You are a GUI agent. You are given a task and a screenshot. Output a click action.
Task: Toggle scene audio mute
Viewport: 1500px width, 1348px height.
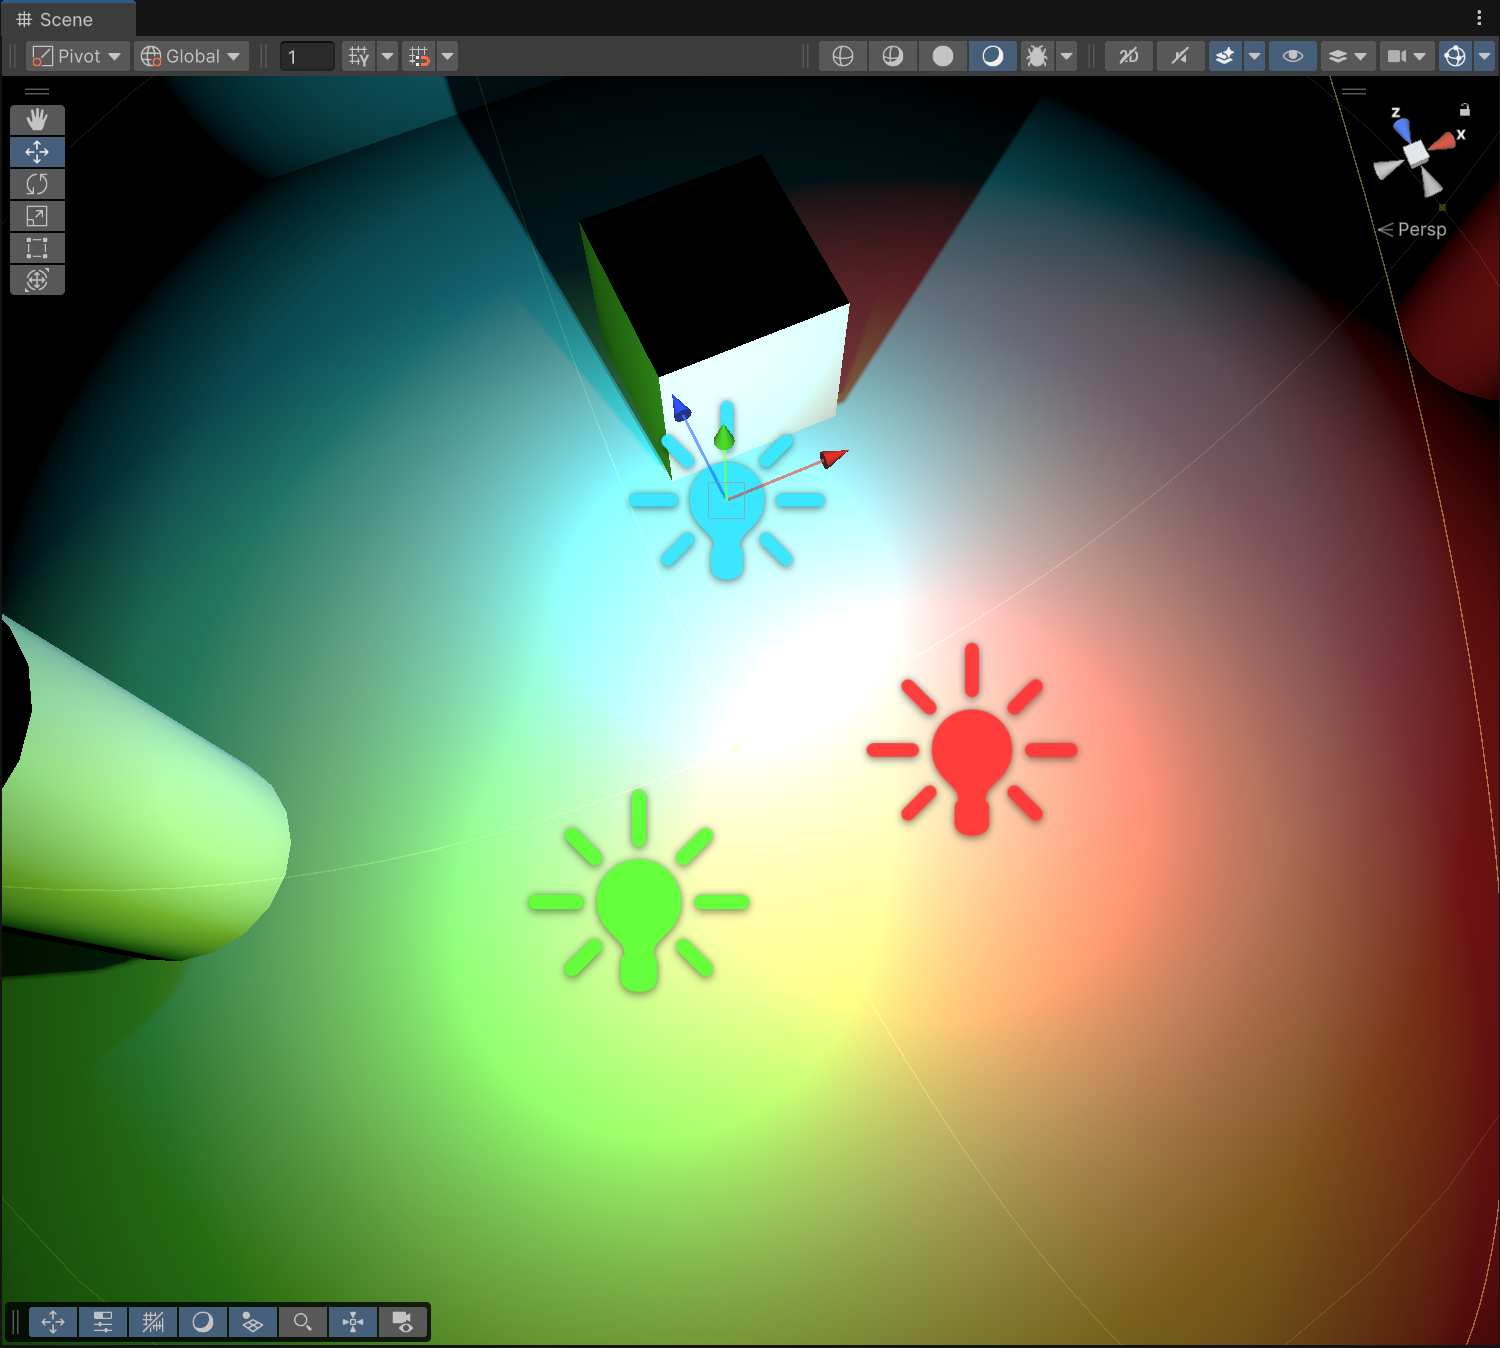pyautogui.click(x=1181, y=56)
